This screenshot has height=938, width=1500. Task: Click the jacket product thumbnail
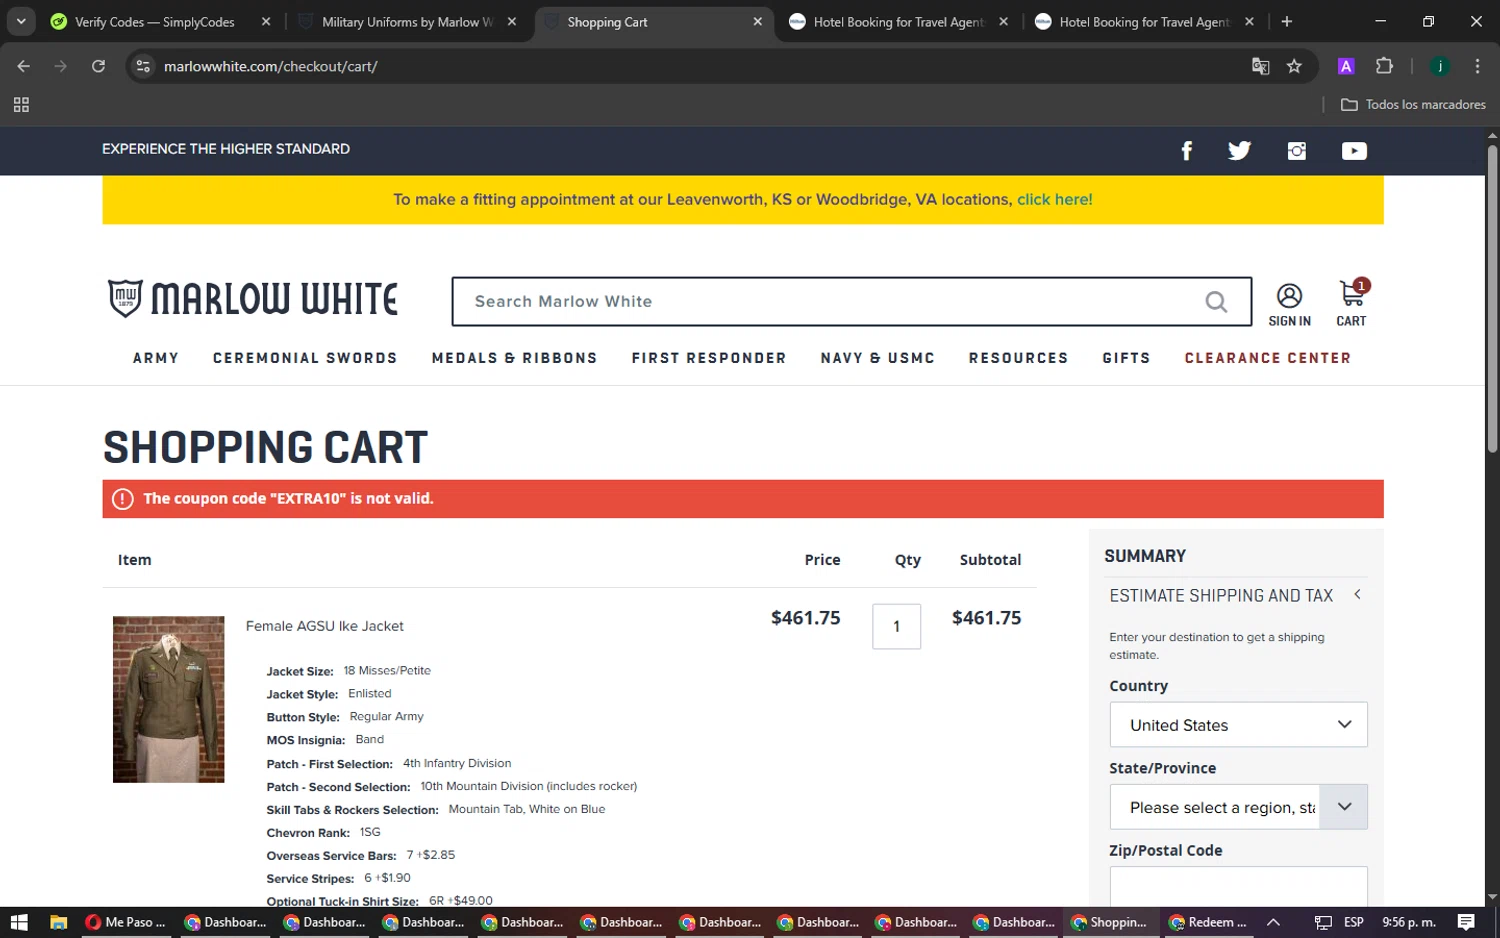click(x=168, y=699)
